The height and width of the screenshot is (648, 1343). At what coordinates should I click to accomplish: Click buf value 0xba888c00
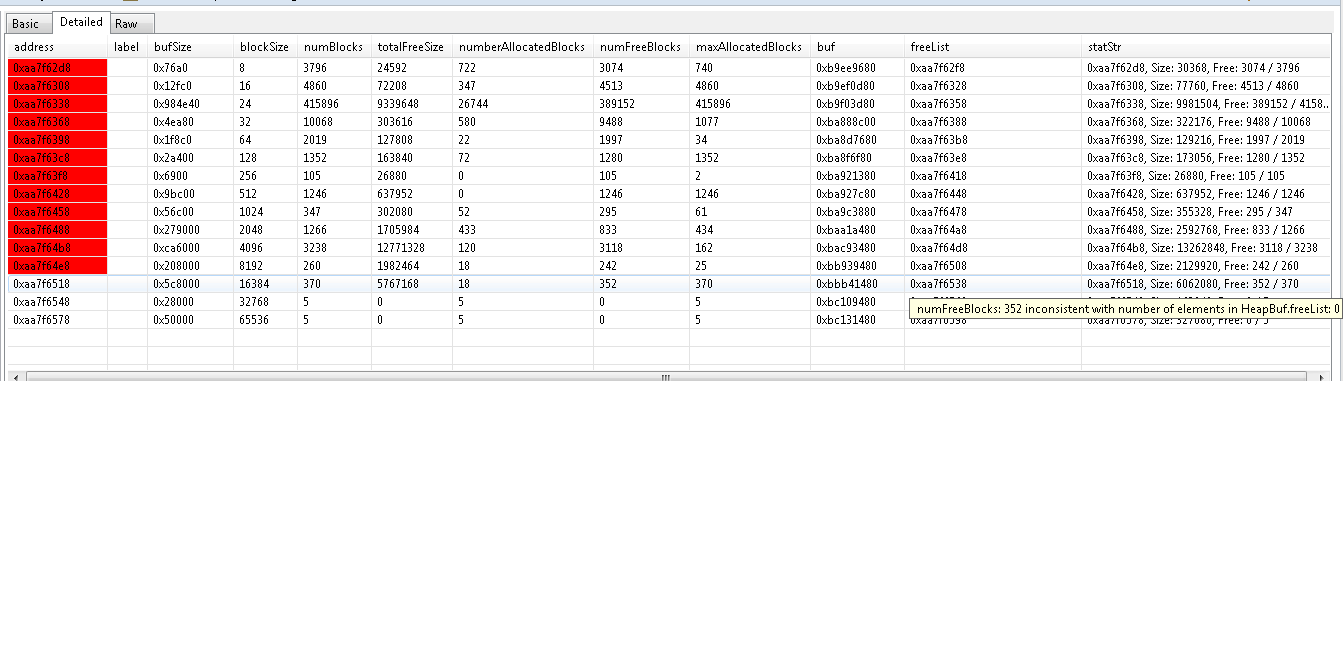click(846, 122)
